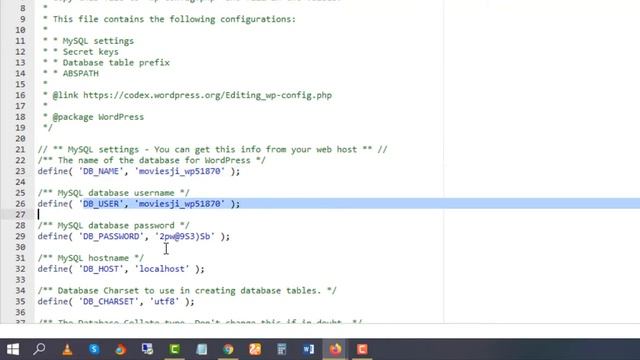The image size is (640, 360).
Task: Click the password value '2pw@9S3)Sb'
Action: coord(184,236)
